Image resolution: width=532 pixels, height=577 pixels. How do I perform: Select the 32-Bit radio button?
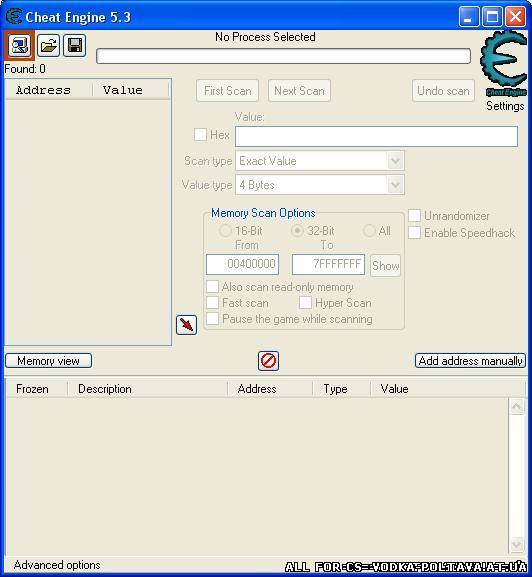coord(297,231)
